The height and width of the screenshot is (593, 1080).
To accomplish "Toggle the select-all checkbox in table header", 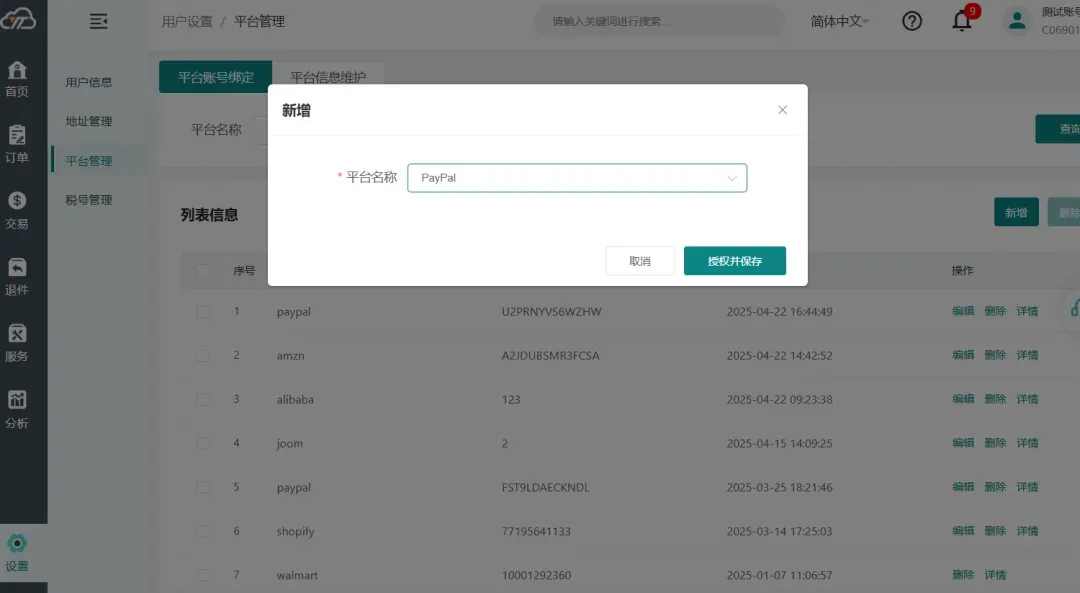I will 203,271.
